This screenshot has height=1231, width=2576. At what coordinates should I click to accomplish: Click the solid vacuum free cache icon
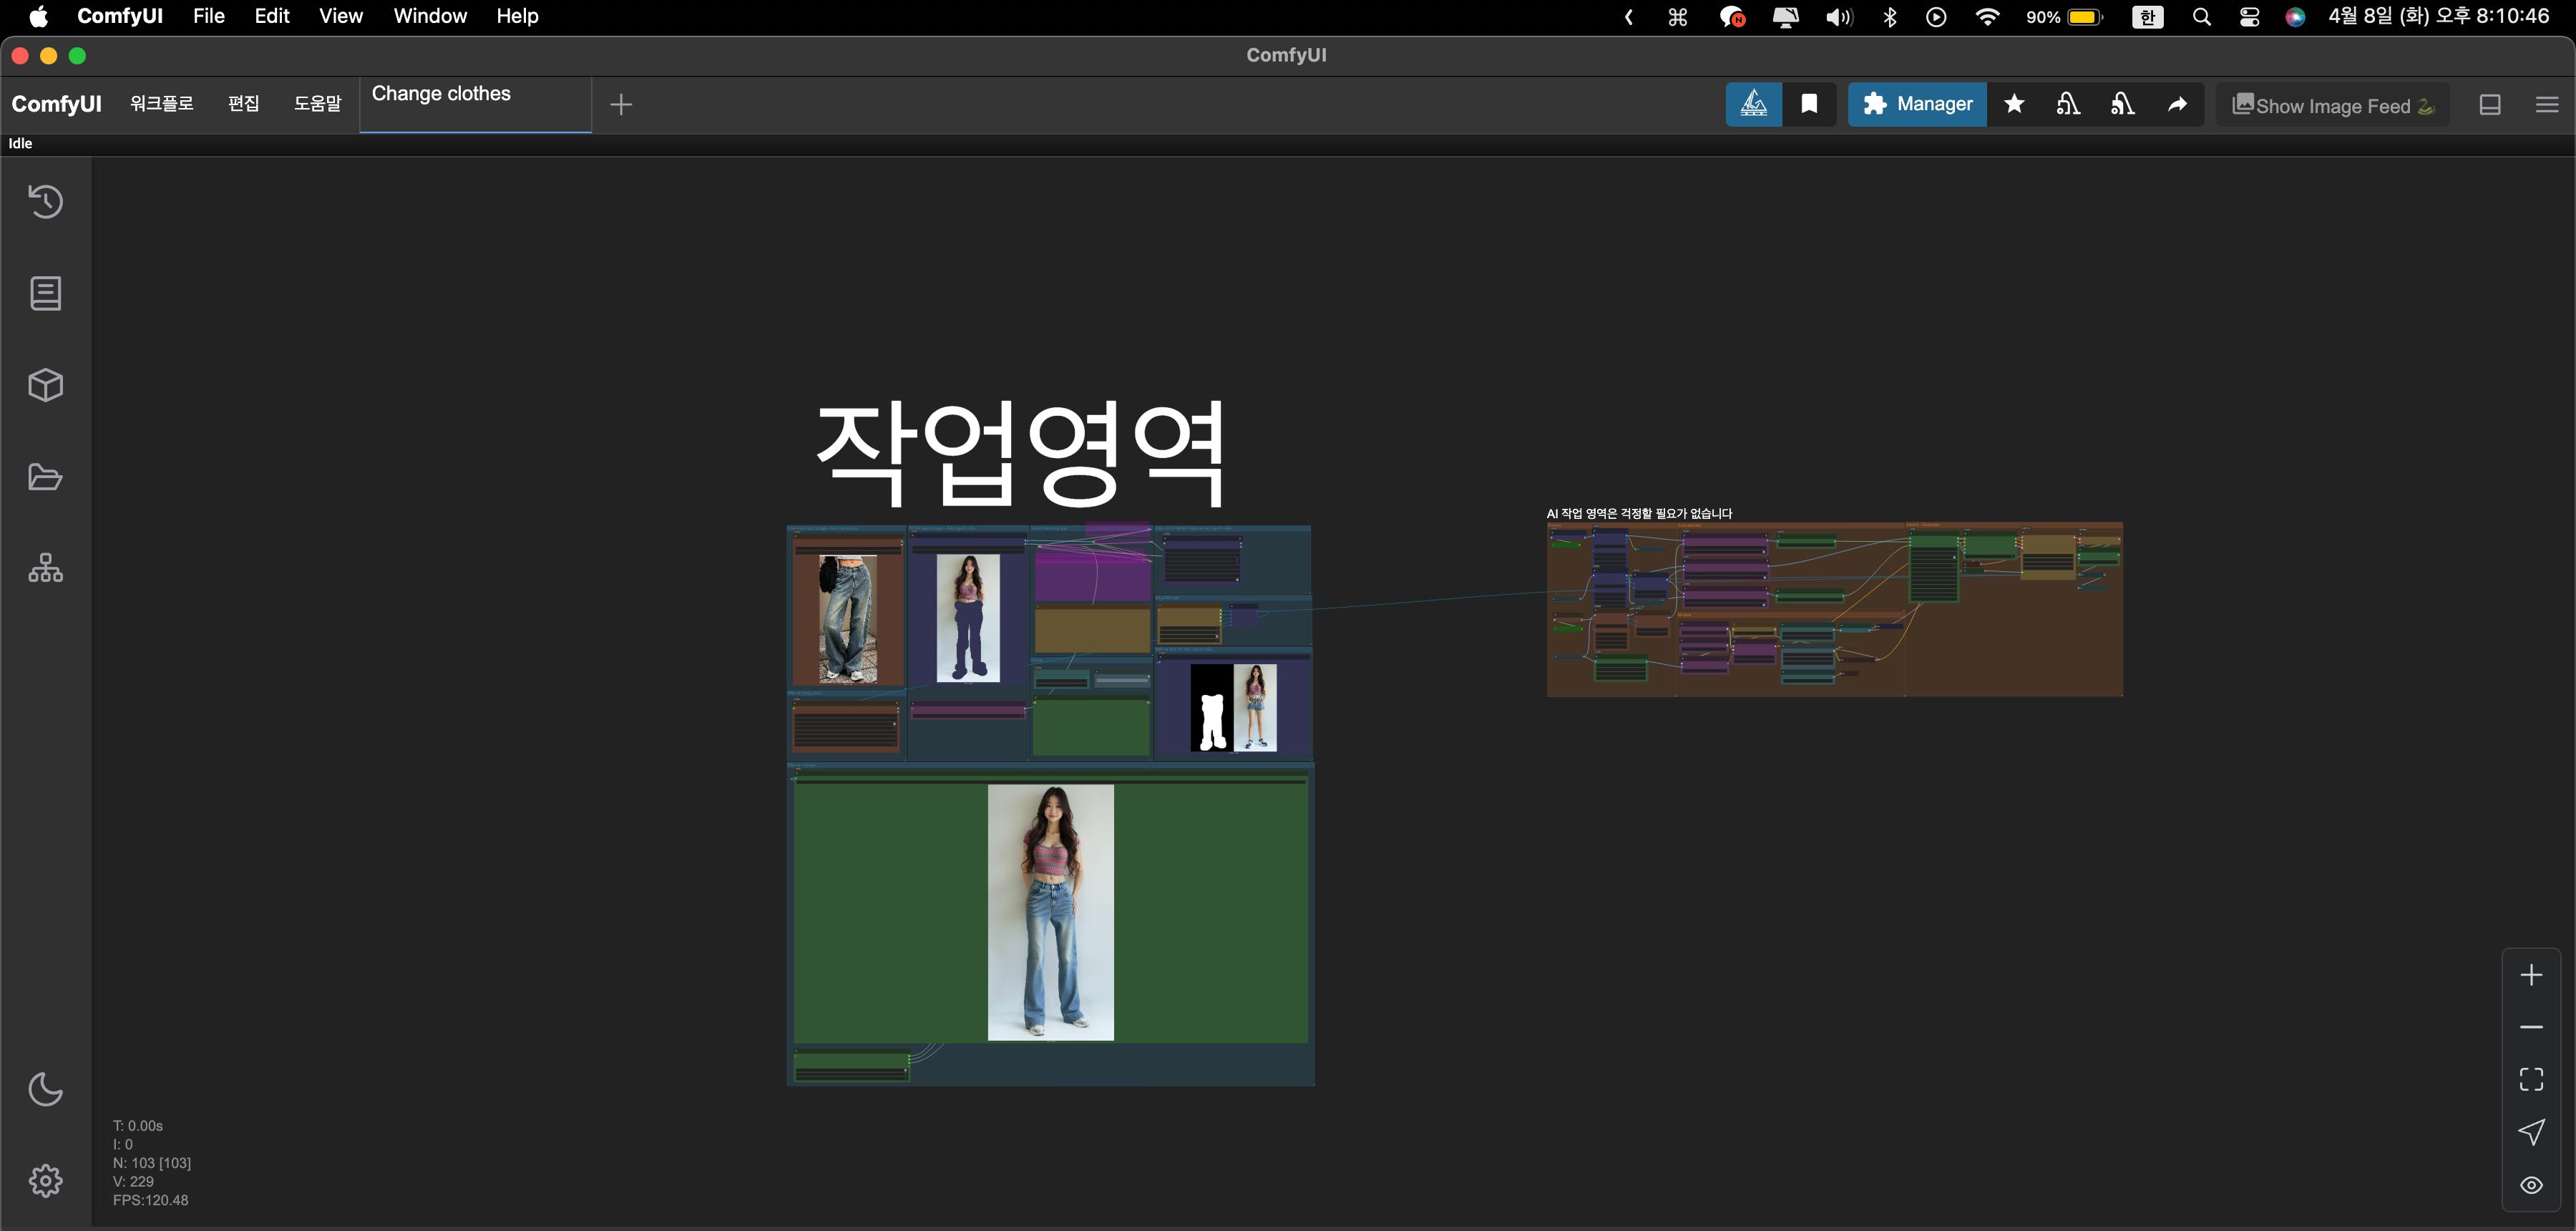pos(2122,104)
